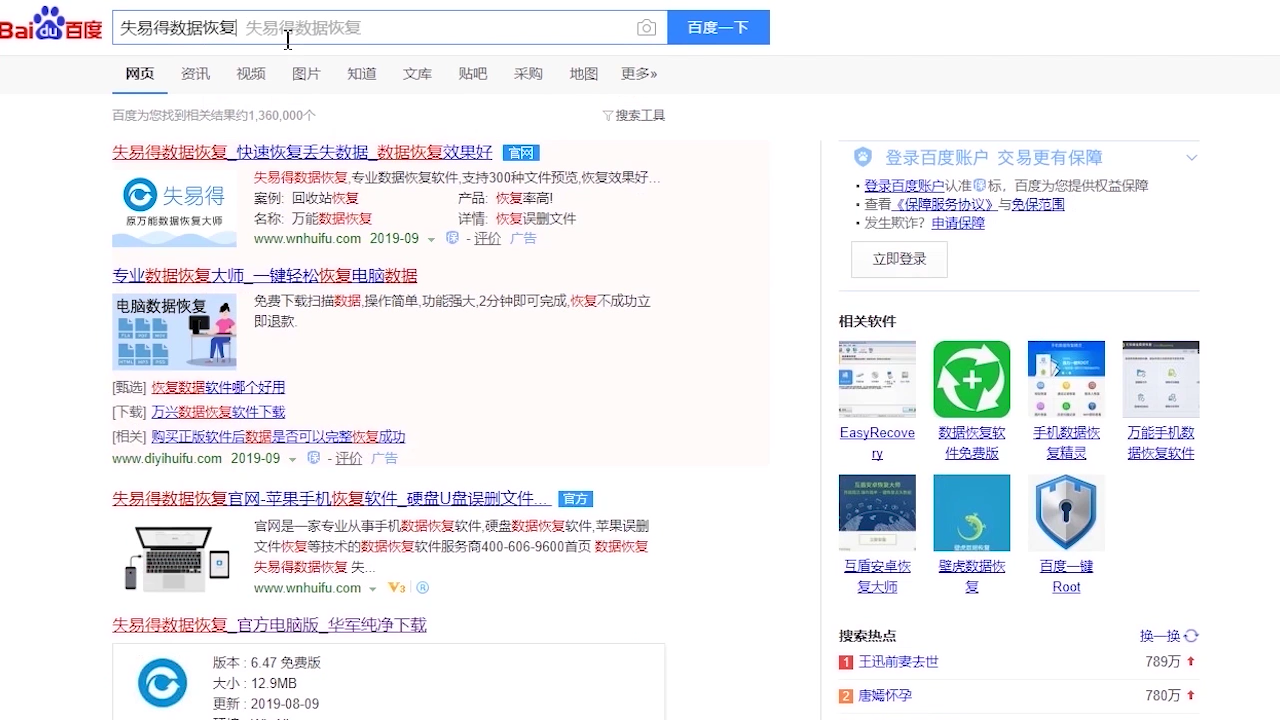Expand dropdown arrow beside wnhuifu.com V3 badge
The height and width of the screenshot is (720, 1280).
373,589
